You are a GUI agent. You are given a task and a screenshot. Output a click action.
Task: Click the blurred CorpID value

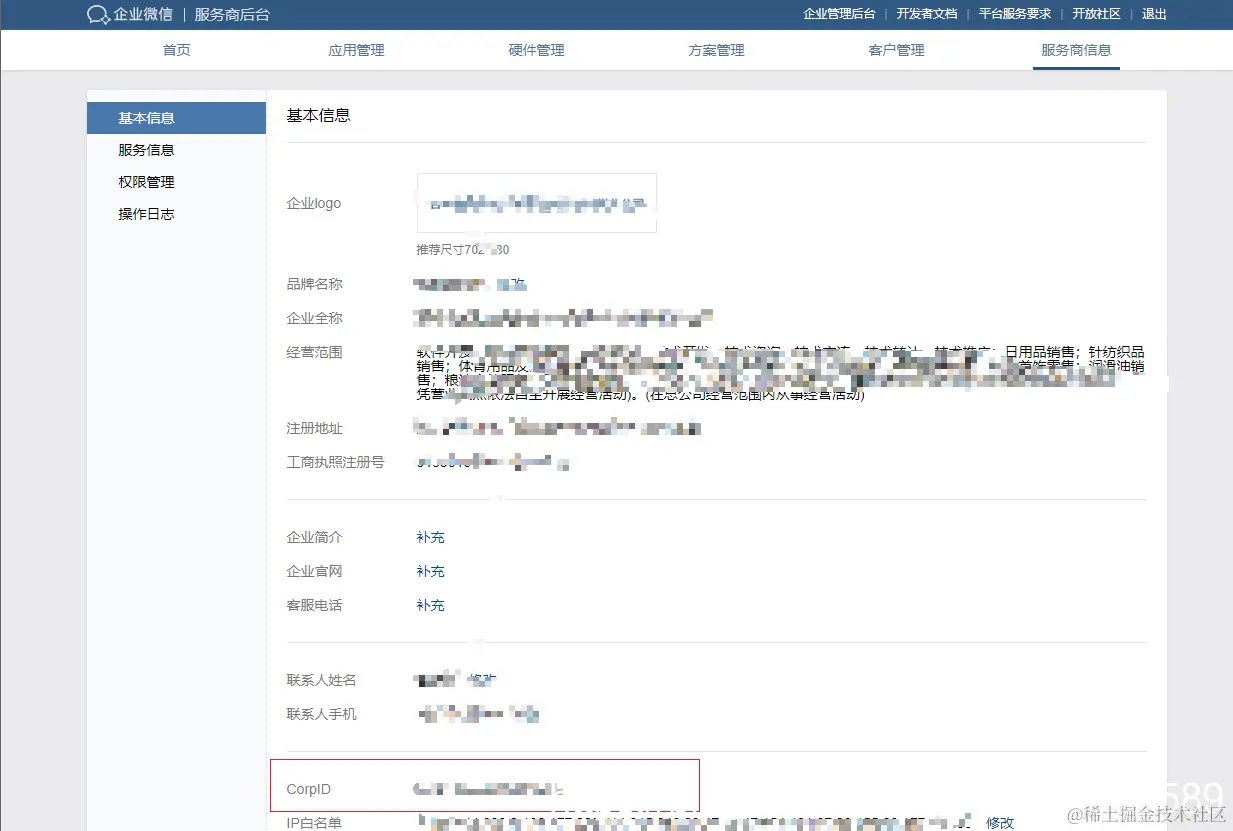[x=489, y=790]
